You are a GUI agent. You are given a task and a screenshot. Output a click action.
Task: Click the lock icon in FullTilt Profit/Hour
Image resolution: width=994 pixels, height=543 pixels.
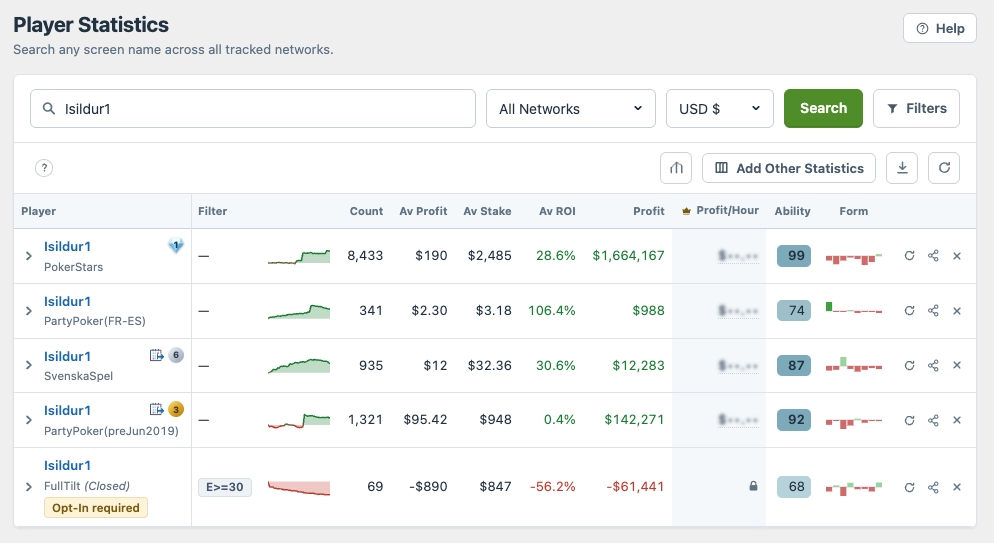(753, 486)
